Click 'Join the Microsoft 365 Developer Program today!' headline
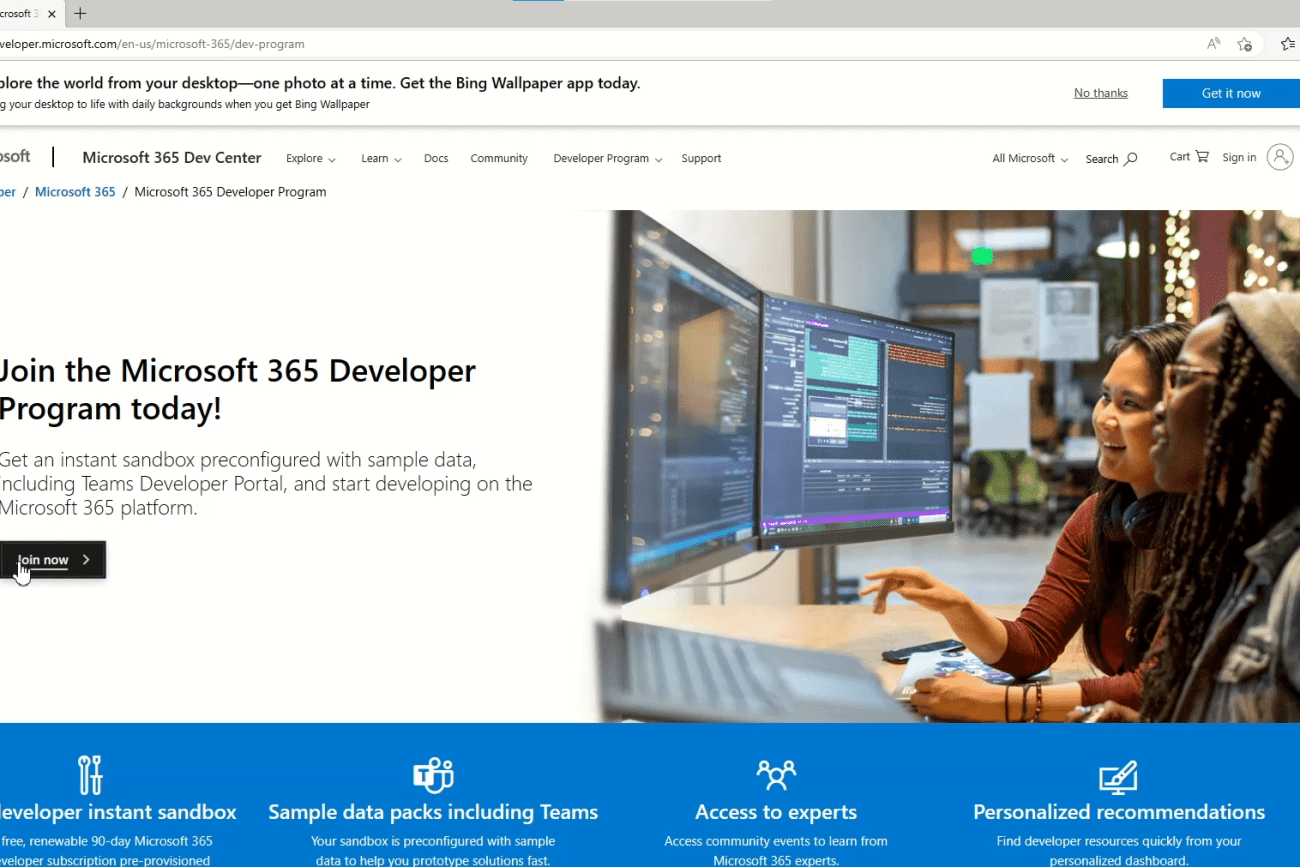The width and height of the screenshot is (1300, 867). [x=237, y=389]
